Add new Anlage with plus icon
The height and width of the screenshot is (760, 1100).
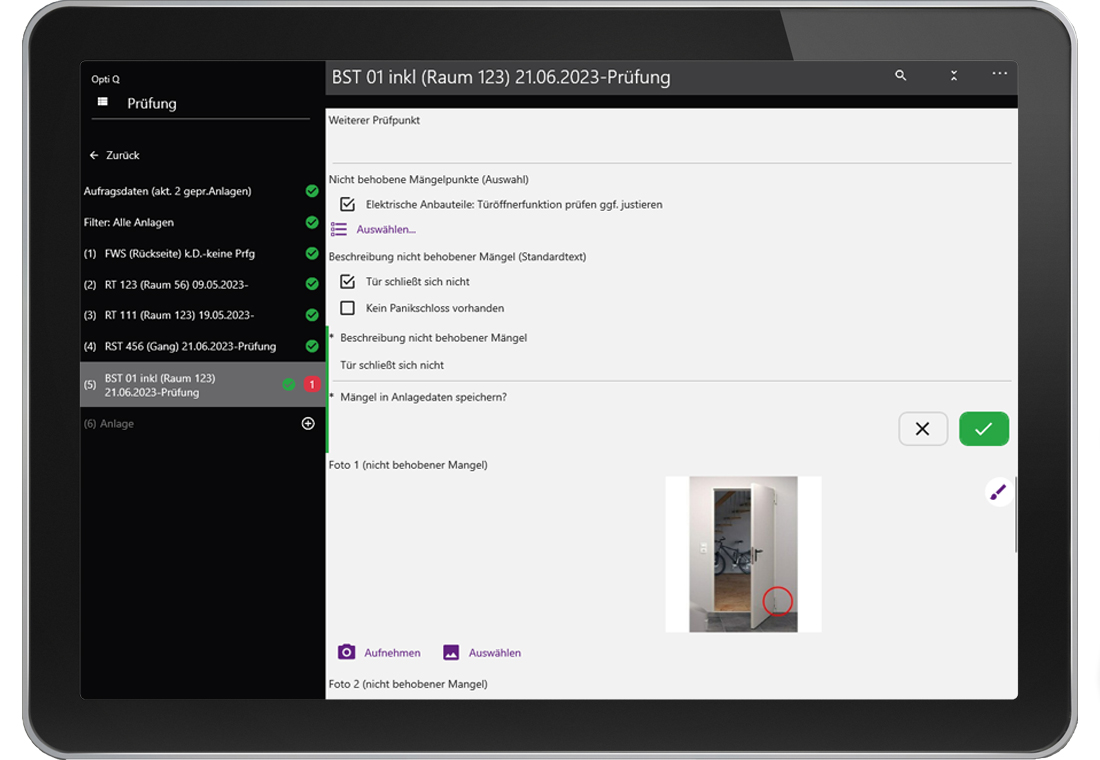pos(308,424)
